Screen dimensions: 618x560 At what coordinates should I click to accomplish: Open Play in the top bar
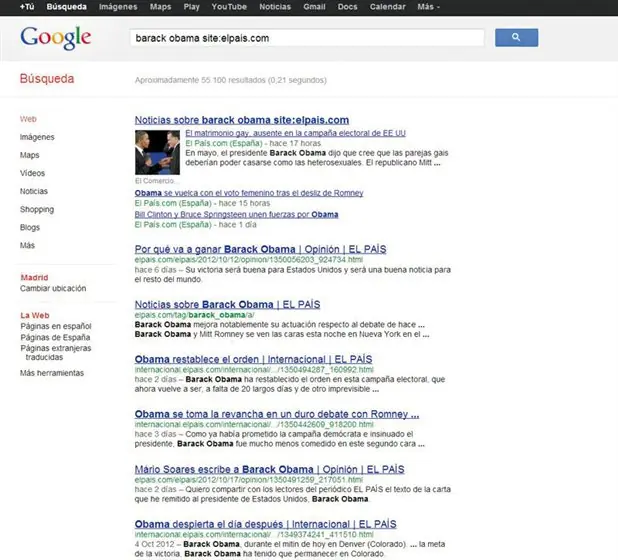(192, 7)
